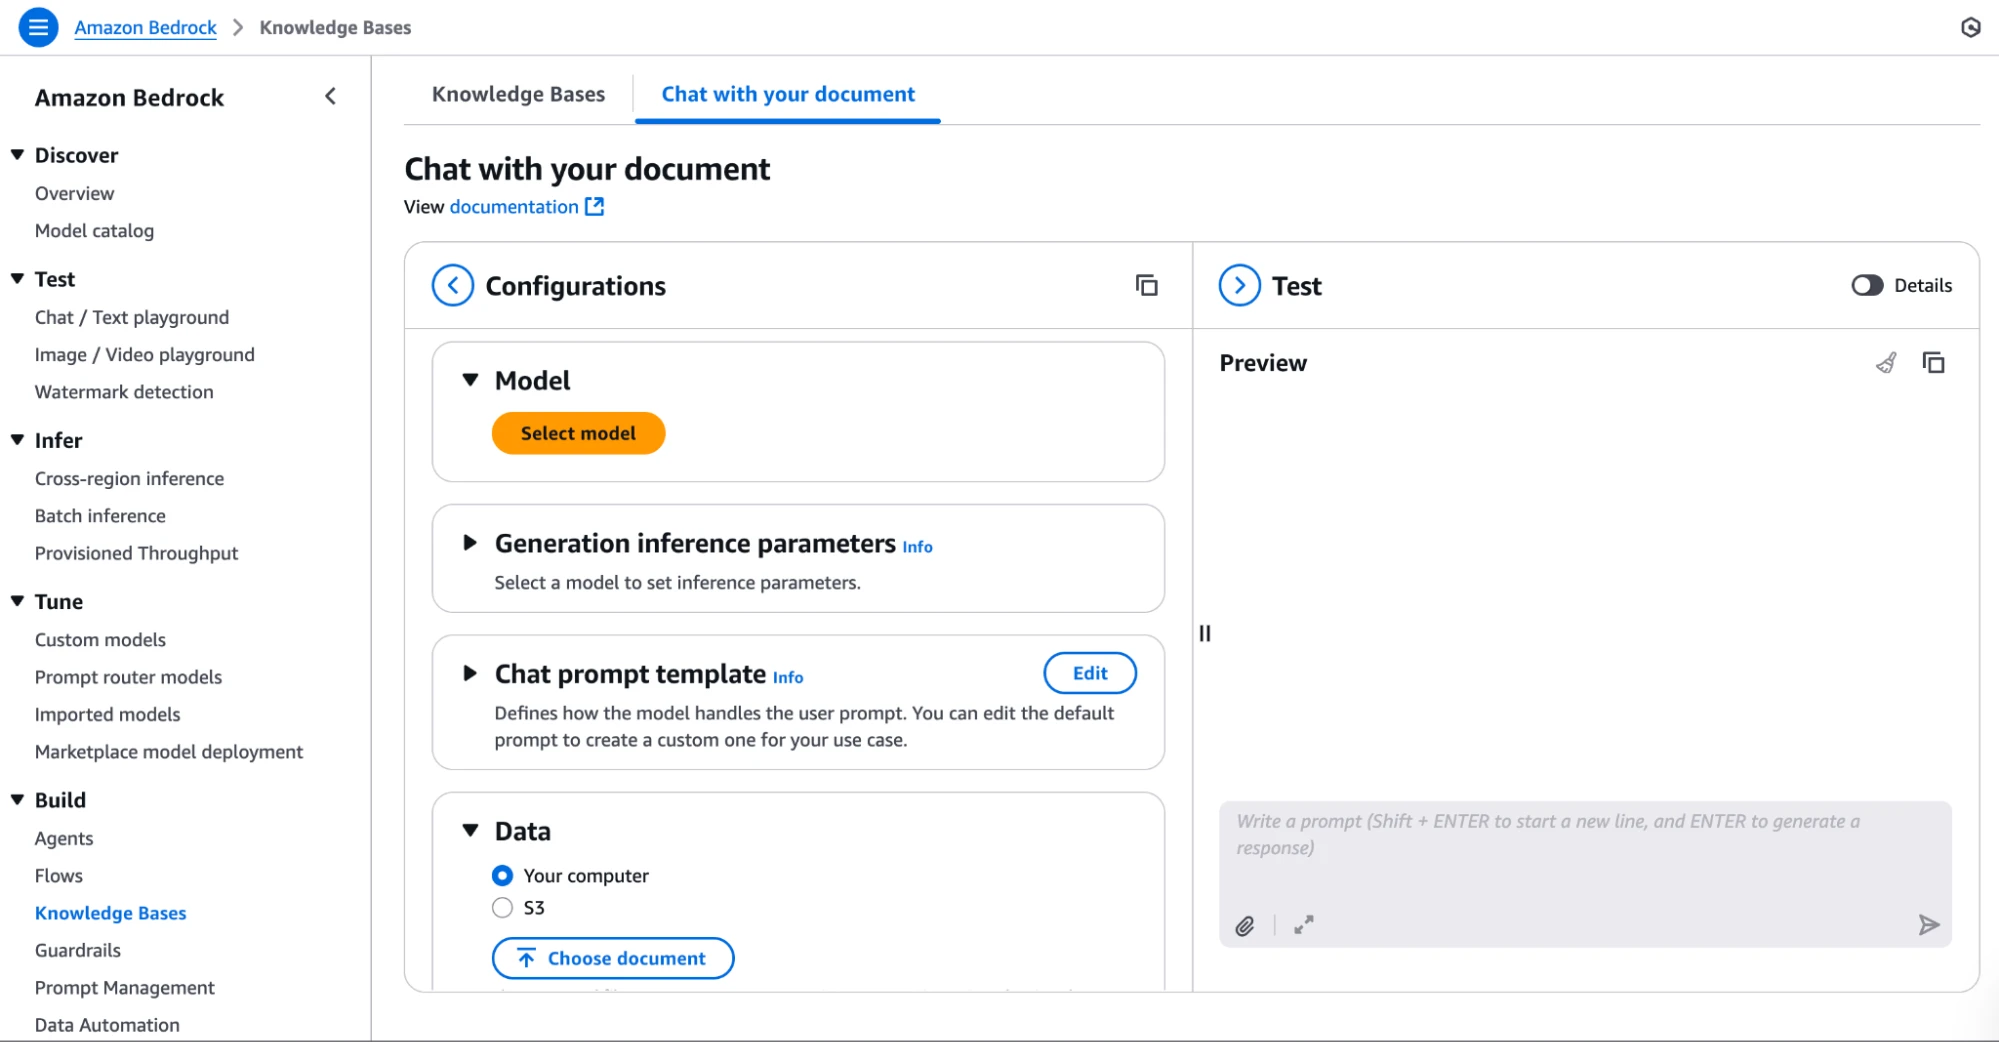Open Prompt Management page
Viewport: 1999px width, 1043px height.
pos(124,988)
